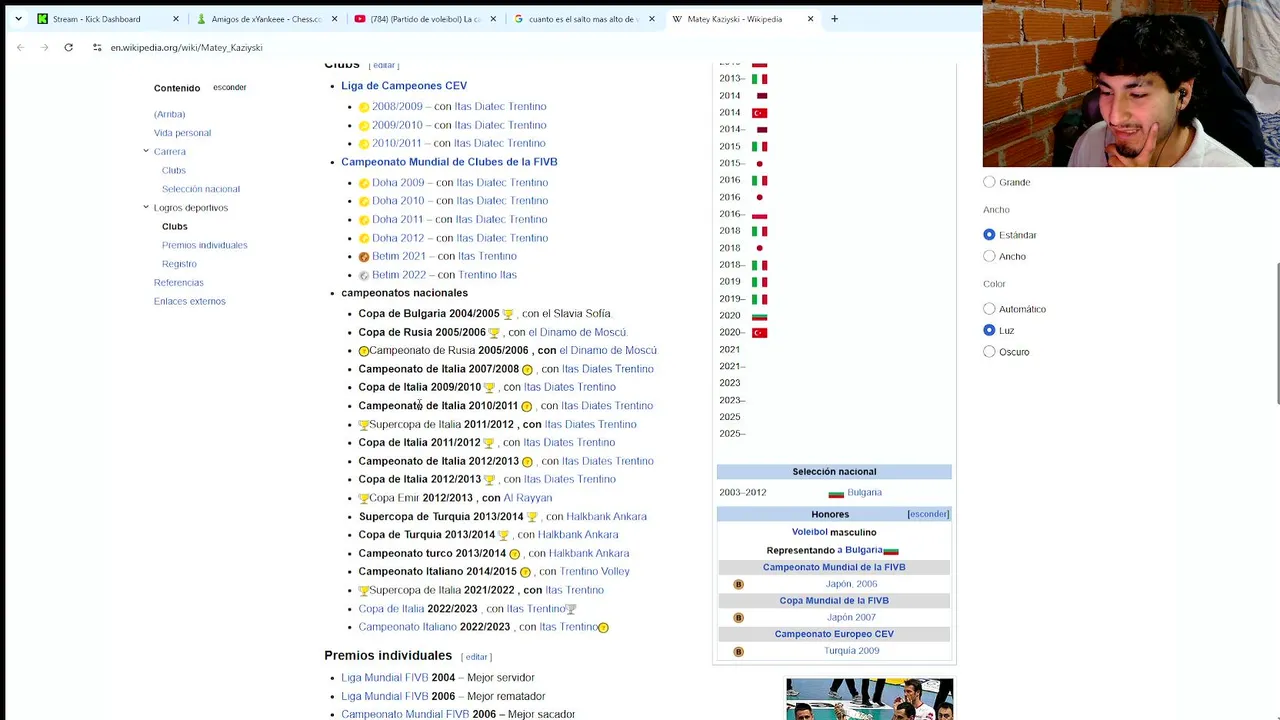Select the Luz color option
1280x720 pixels.
point(989,330)
